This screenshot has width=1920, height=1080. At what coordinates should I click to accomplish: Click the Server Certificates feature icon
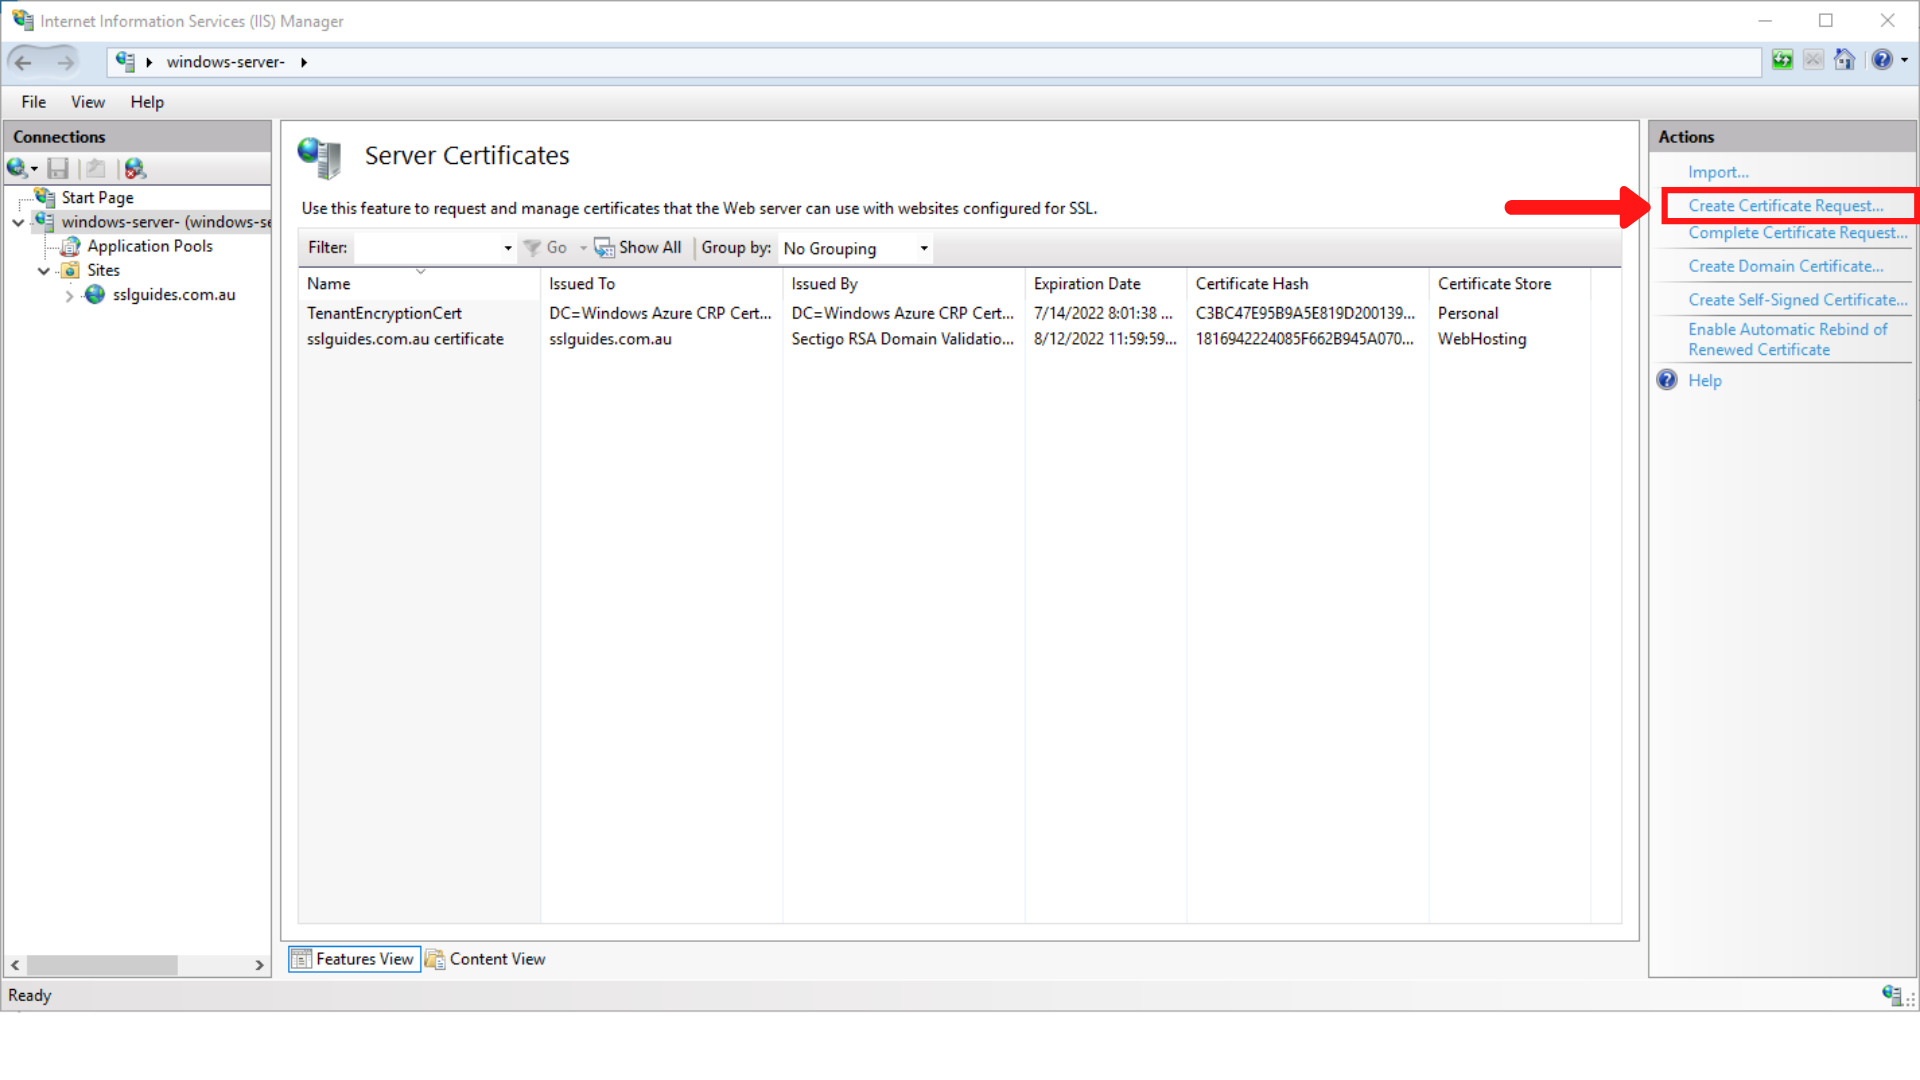(x=320, y=156)
